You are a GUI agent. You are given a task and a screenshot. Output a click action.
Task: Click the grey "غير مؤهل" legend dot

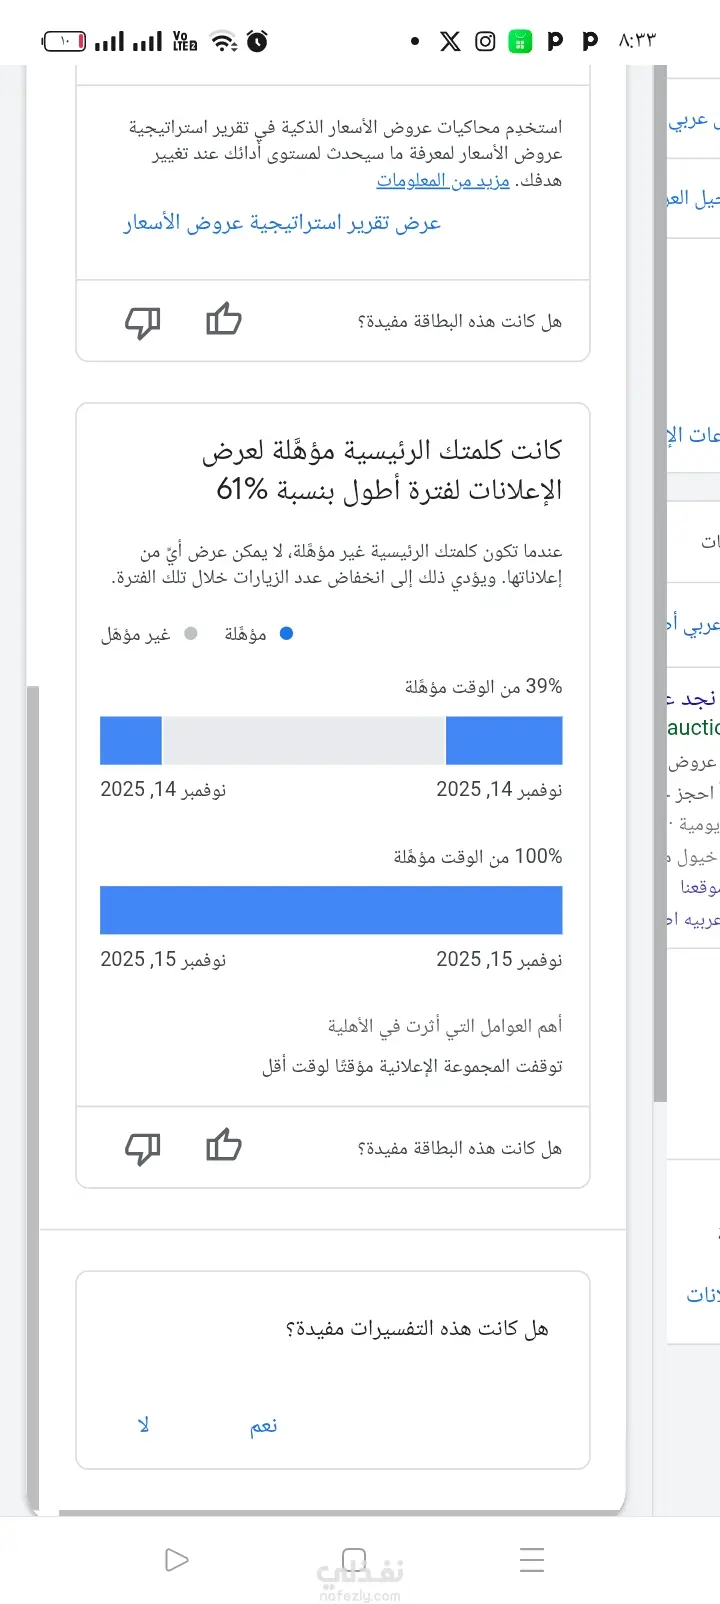(x=191, y=633)
